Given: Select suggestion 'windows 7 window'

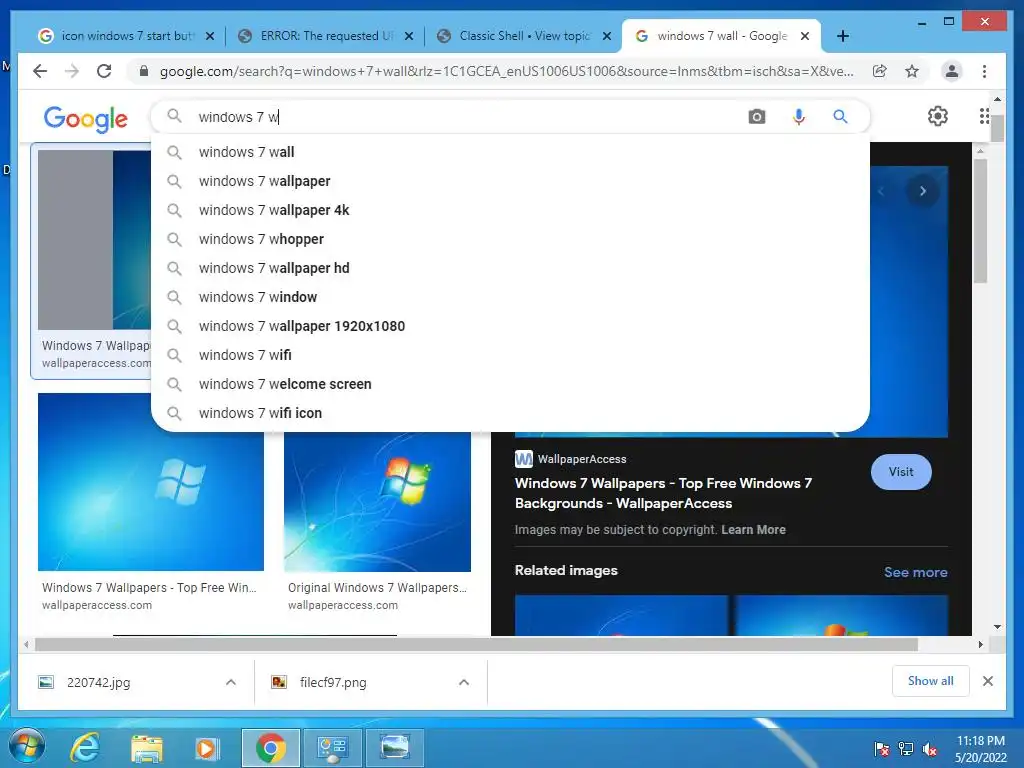Looking at the screenshot, I should [x=510, y=297].
